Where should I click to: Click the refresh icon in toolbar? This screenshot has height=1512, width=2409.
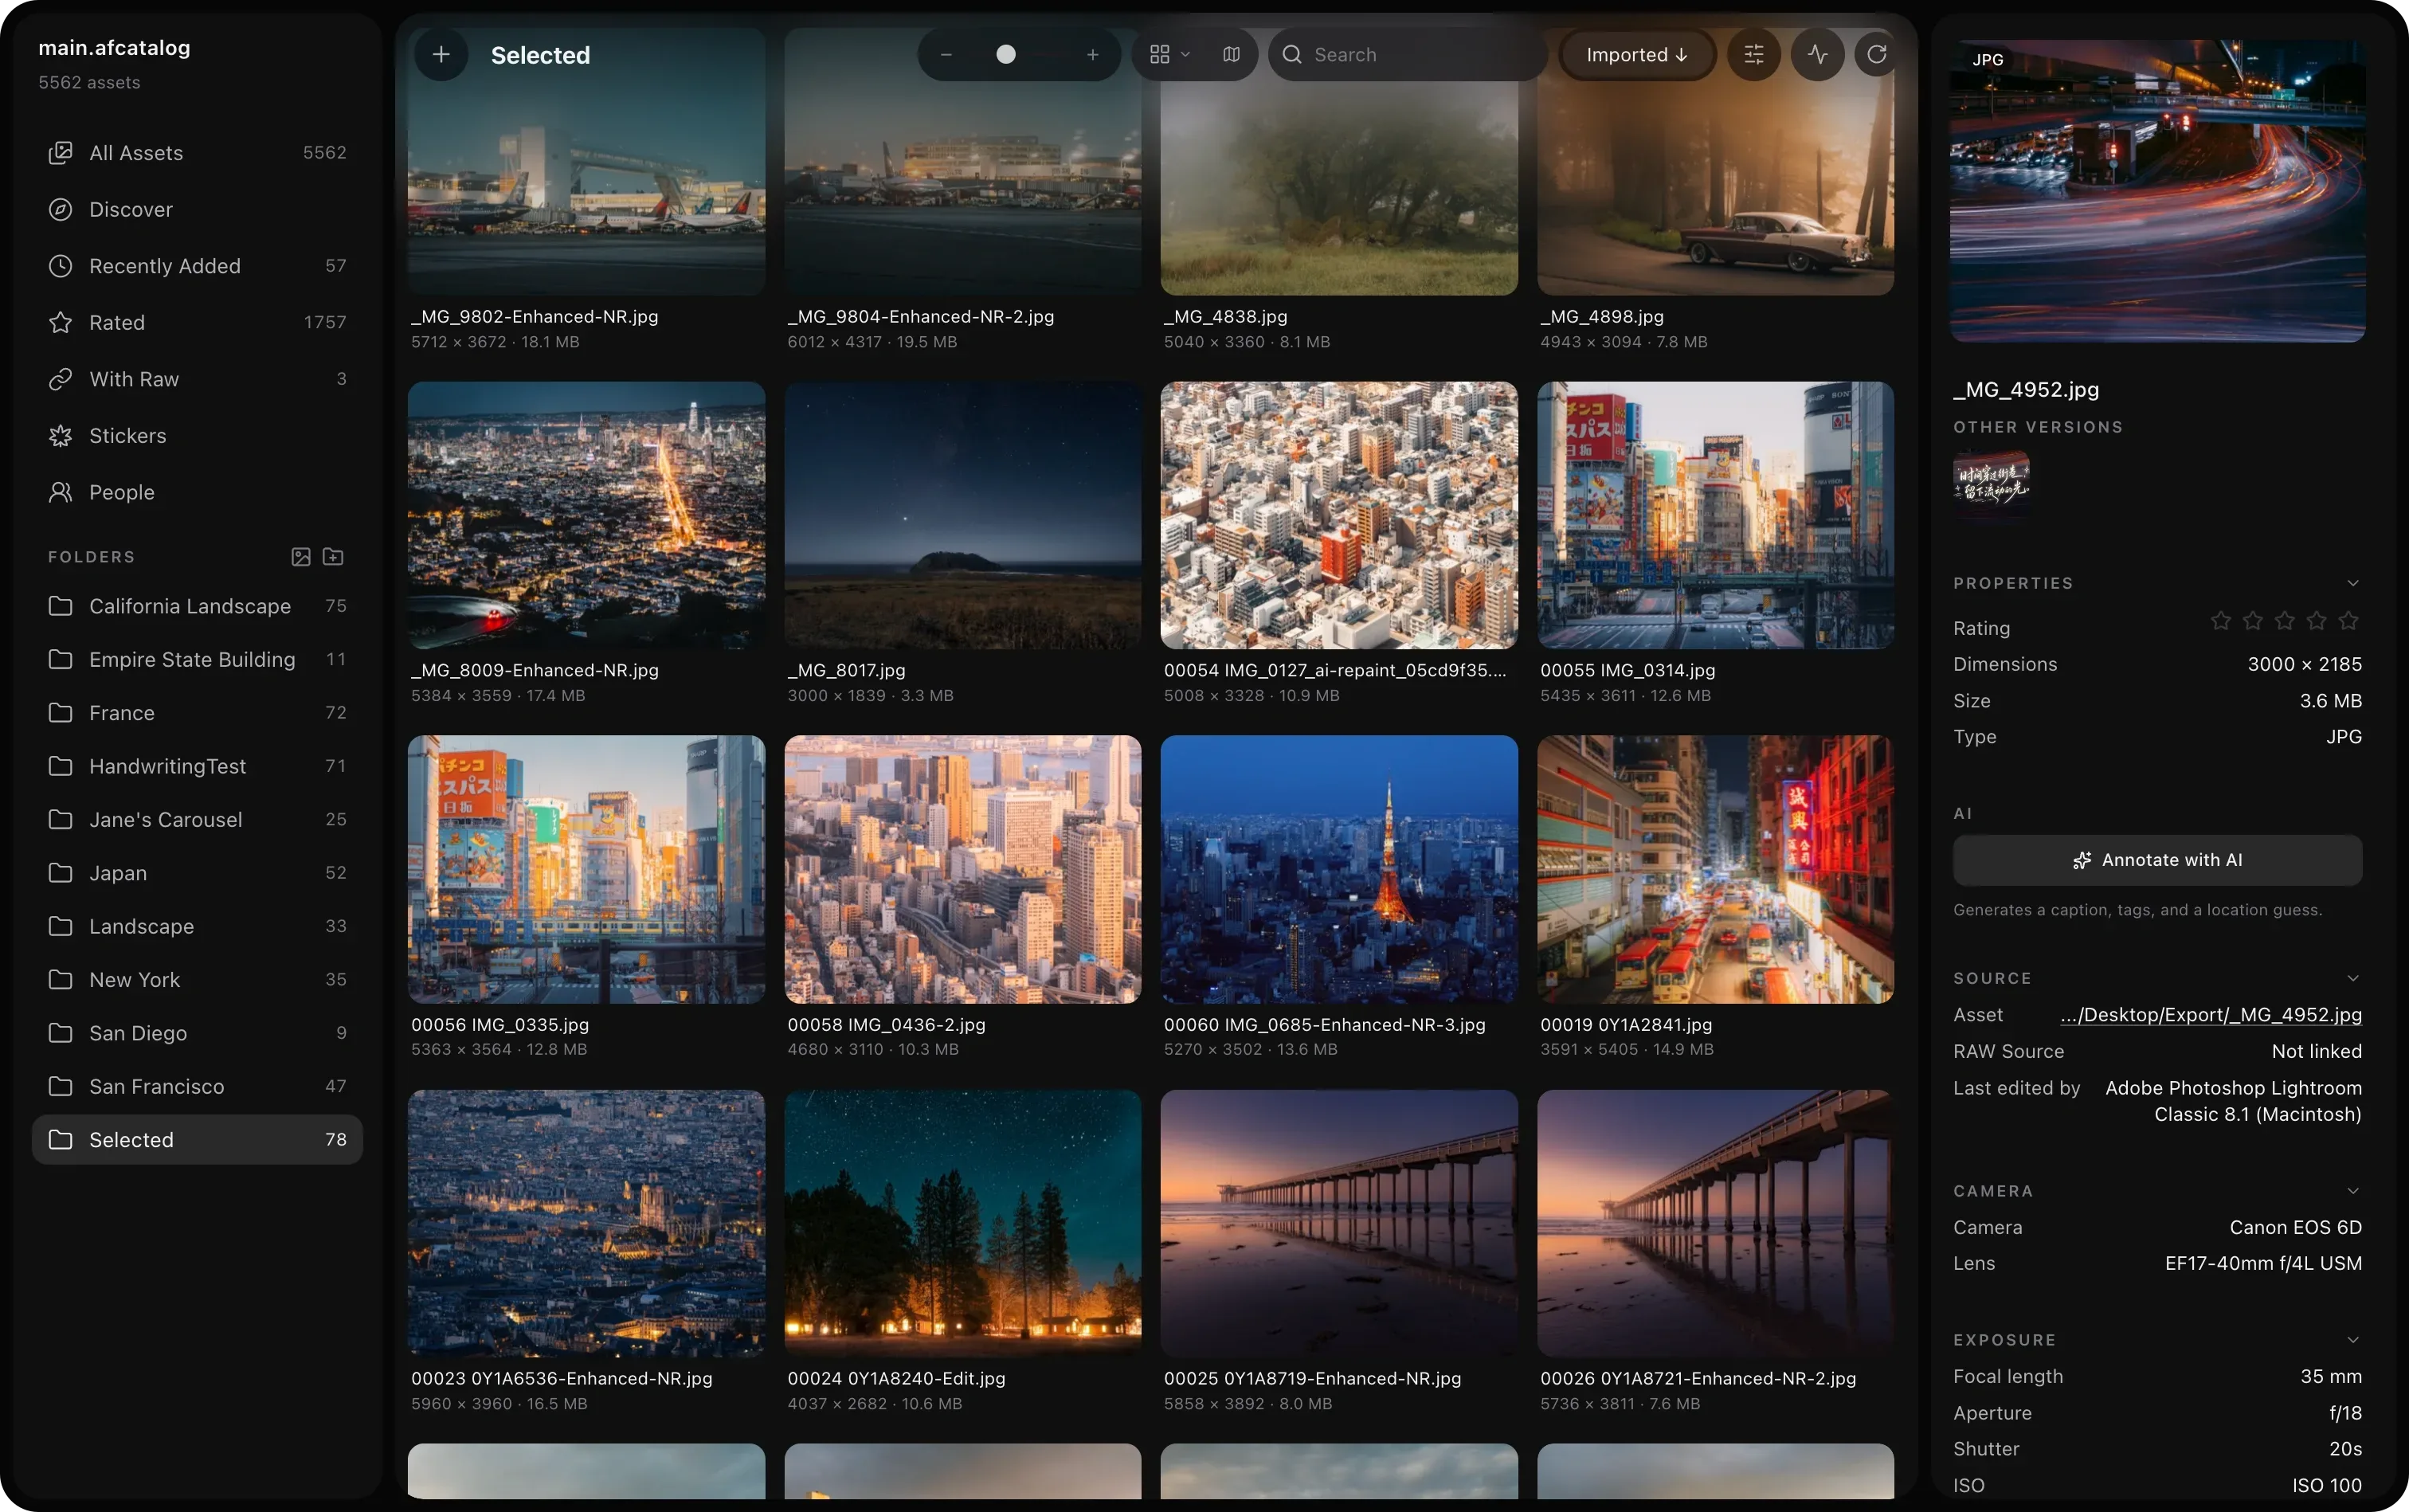(1876, 55)
